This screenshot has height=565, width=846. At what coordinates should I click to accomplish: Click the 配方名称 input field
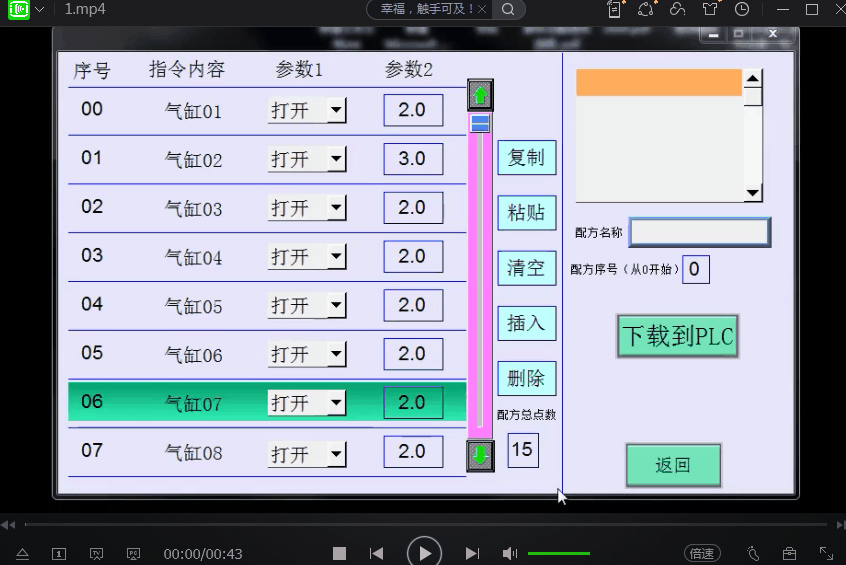(x=699, y=232)
